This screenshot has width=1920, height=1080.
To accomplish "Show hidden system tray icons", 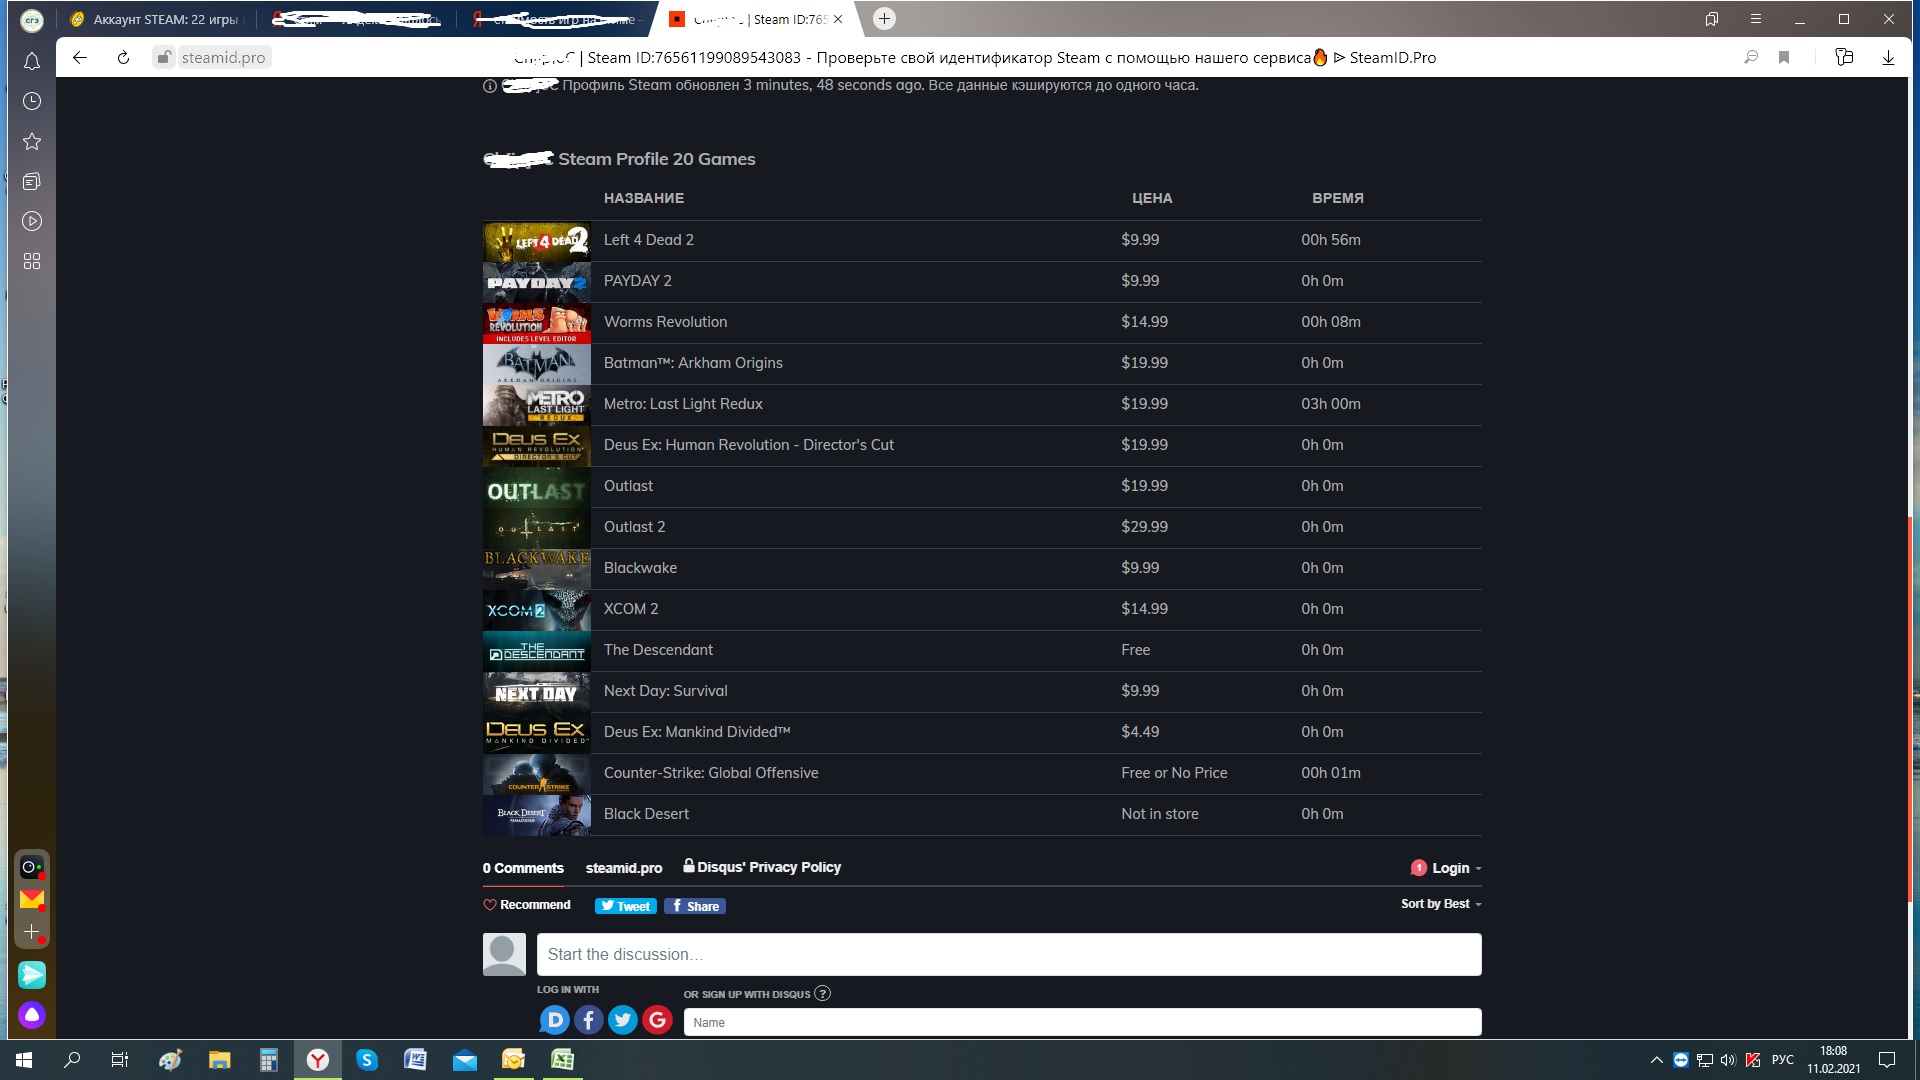I will click(1657, 1060).
